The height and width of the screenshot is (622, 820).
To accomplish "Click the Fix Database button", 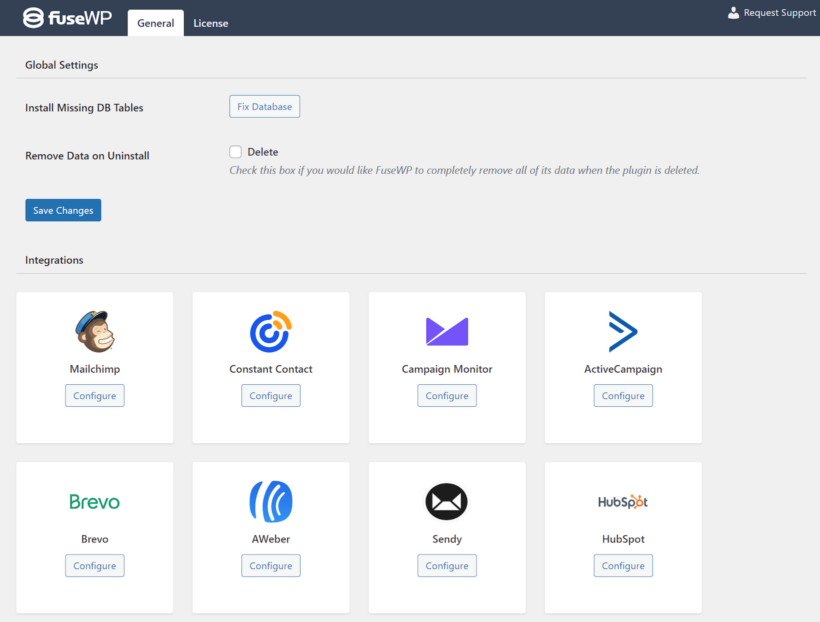I will 264,106.
